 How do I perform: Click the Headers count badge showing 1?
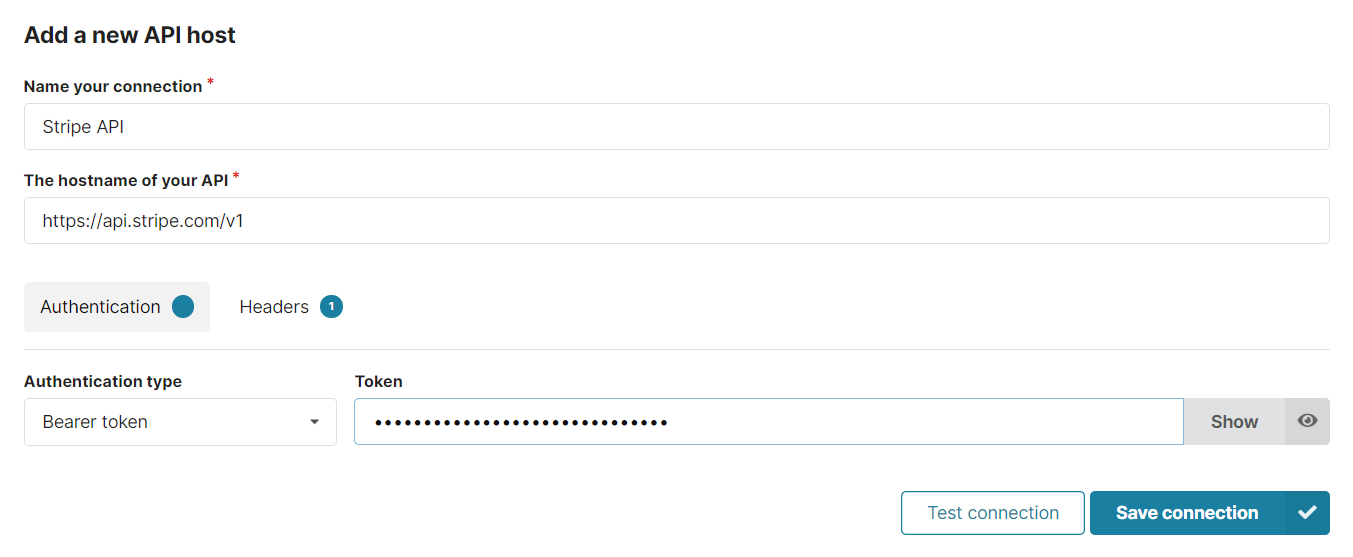point(331,307)
